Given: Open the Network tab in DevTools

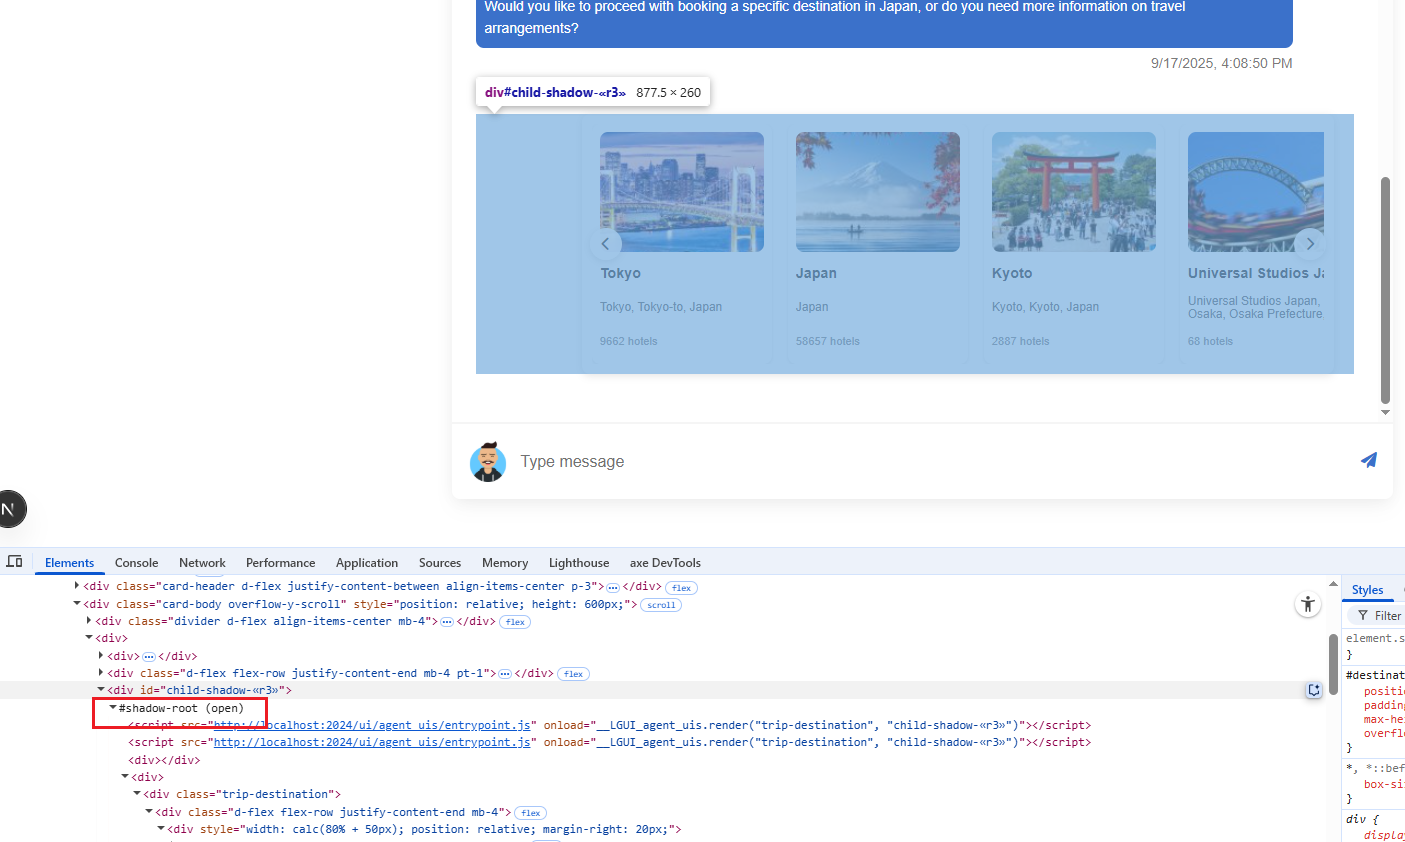Looking at the screenshot, I should [x=202, y=563].
